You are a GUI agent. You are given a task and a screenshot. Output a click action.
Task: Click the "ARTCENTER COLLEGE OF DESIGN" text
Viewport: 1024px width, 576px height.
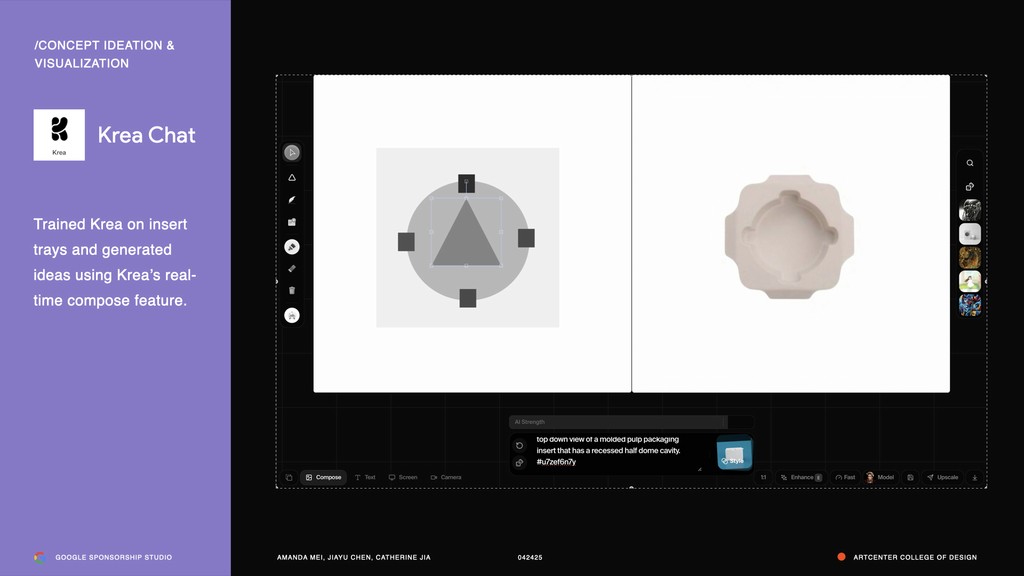click(915, 557)
